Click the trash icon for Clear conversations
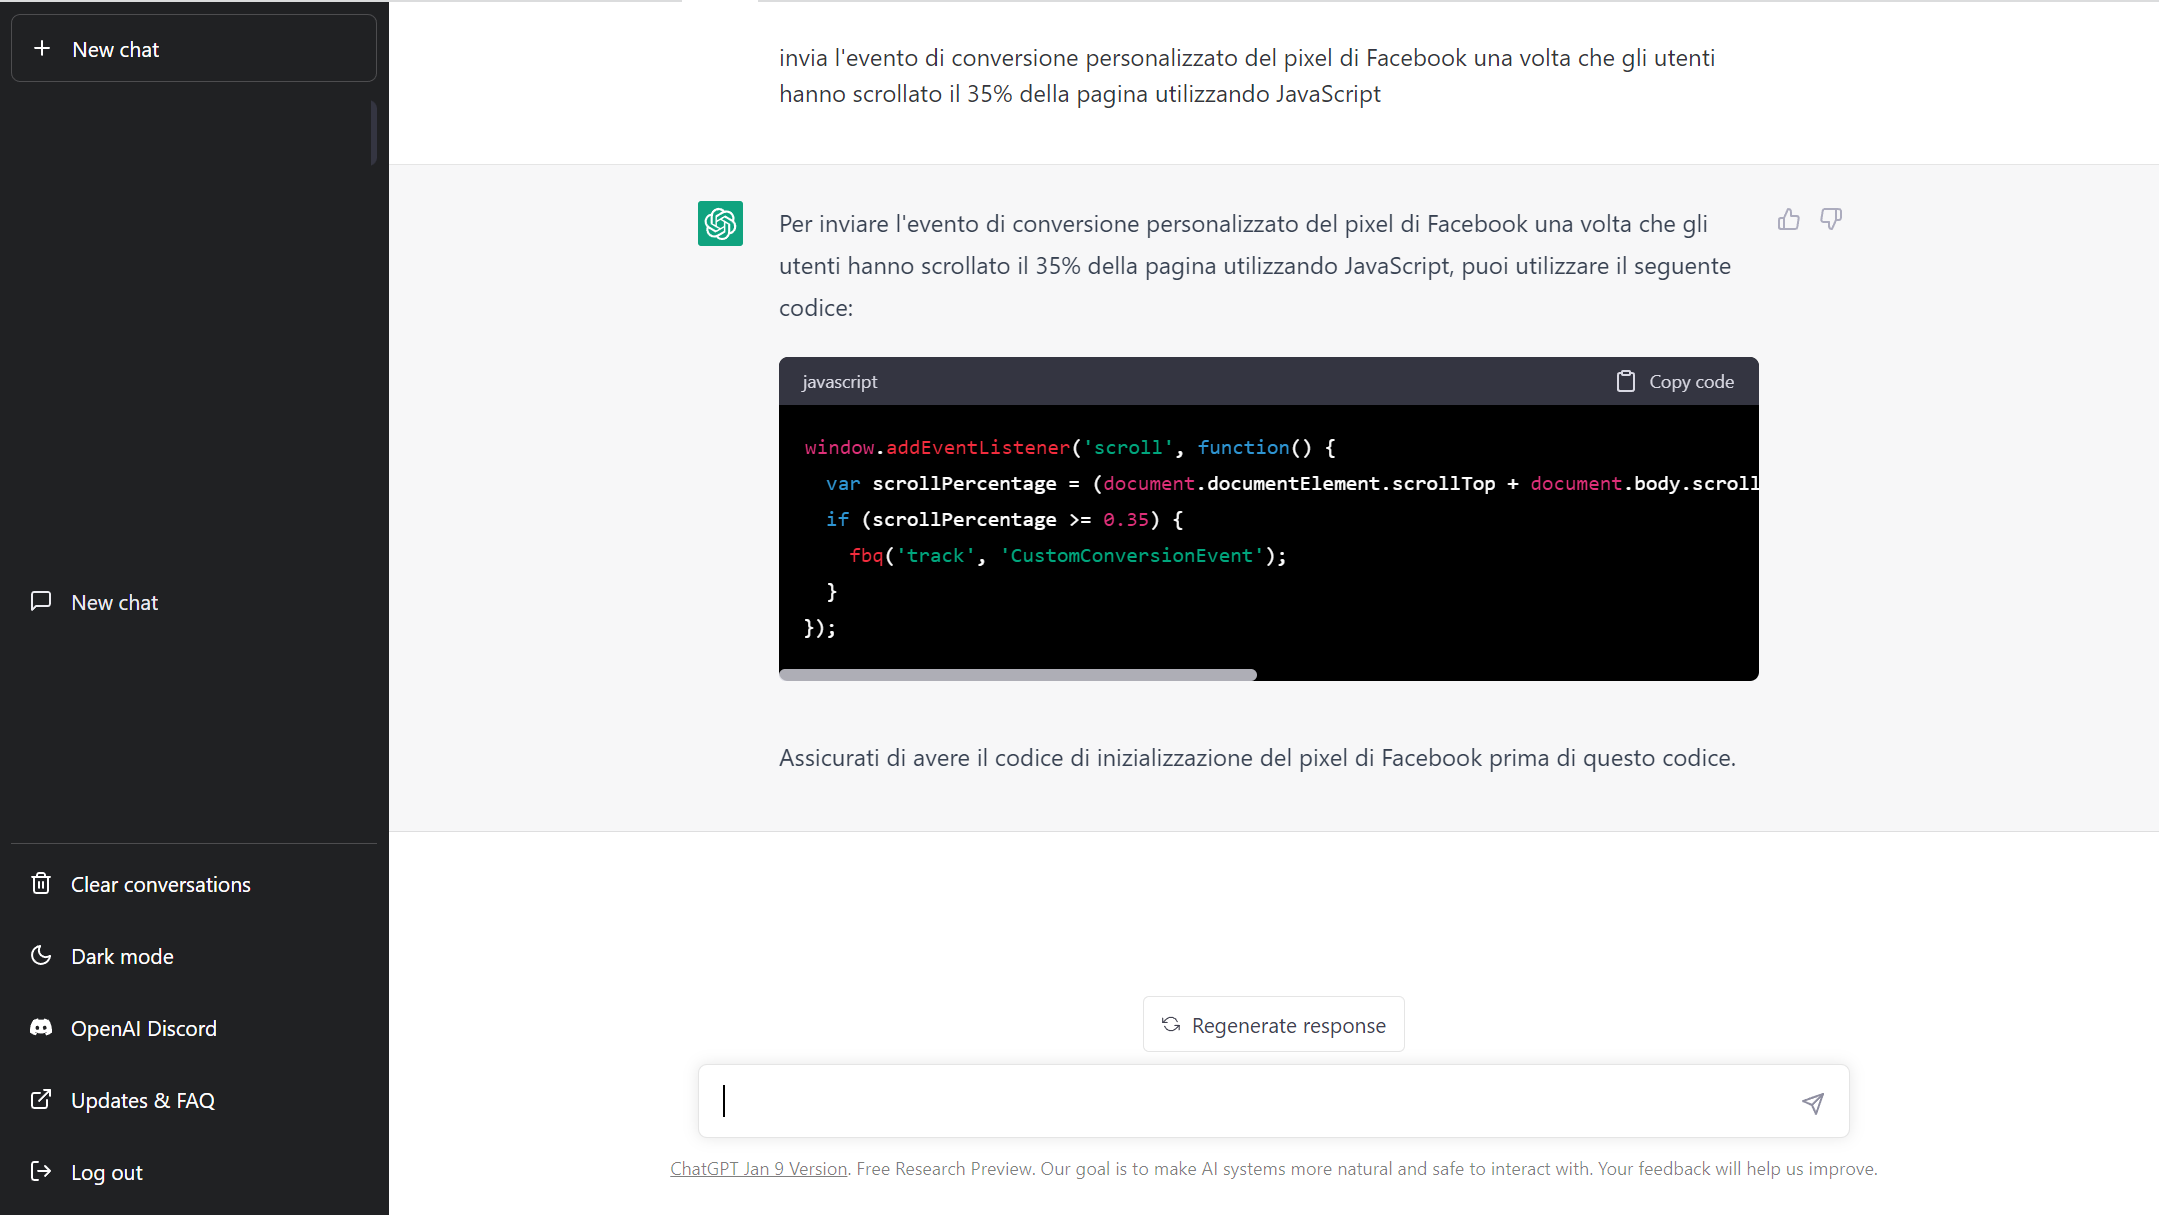This screenshot has width=2159, height=1215. [x=41, y=883]
